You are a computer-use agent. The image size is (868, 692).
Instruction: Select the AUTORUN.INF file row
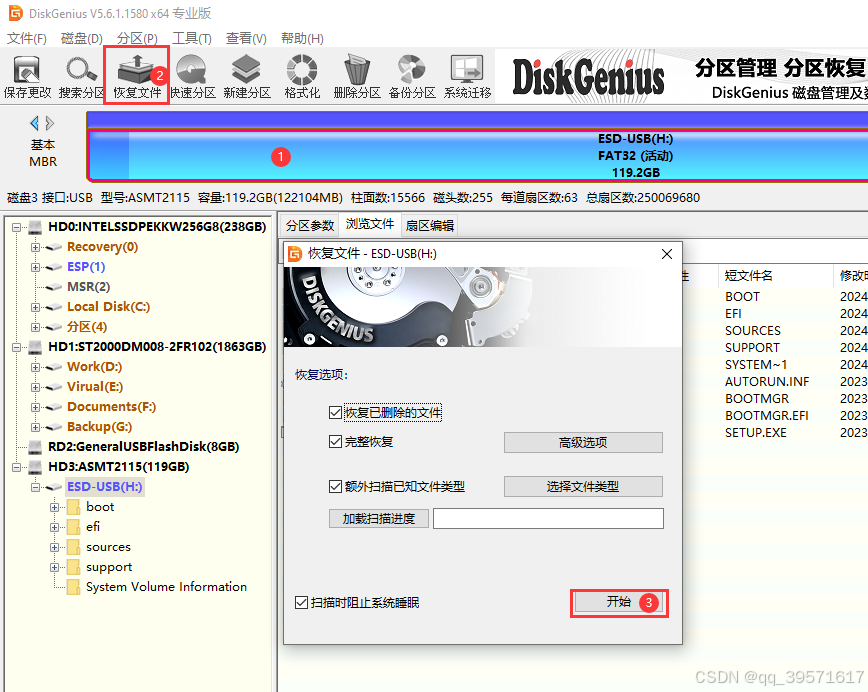[769, 382]
